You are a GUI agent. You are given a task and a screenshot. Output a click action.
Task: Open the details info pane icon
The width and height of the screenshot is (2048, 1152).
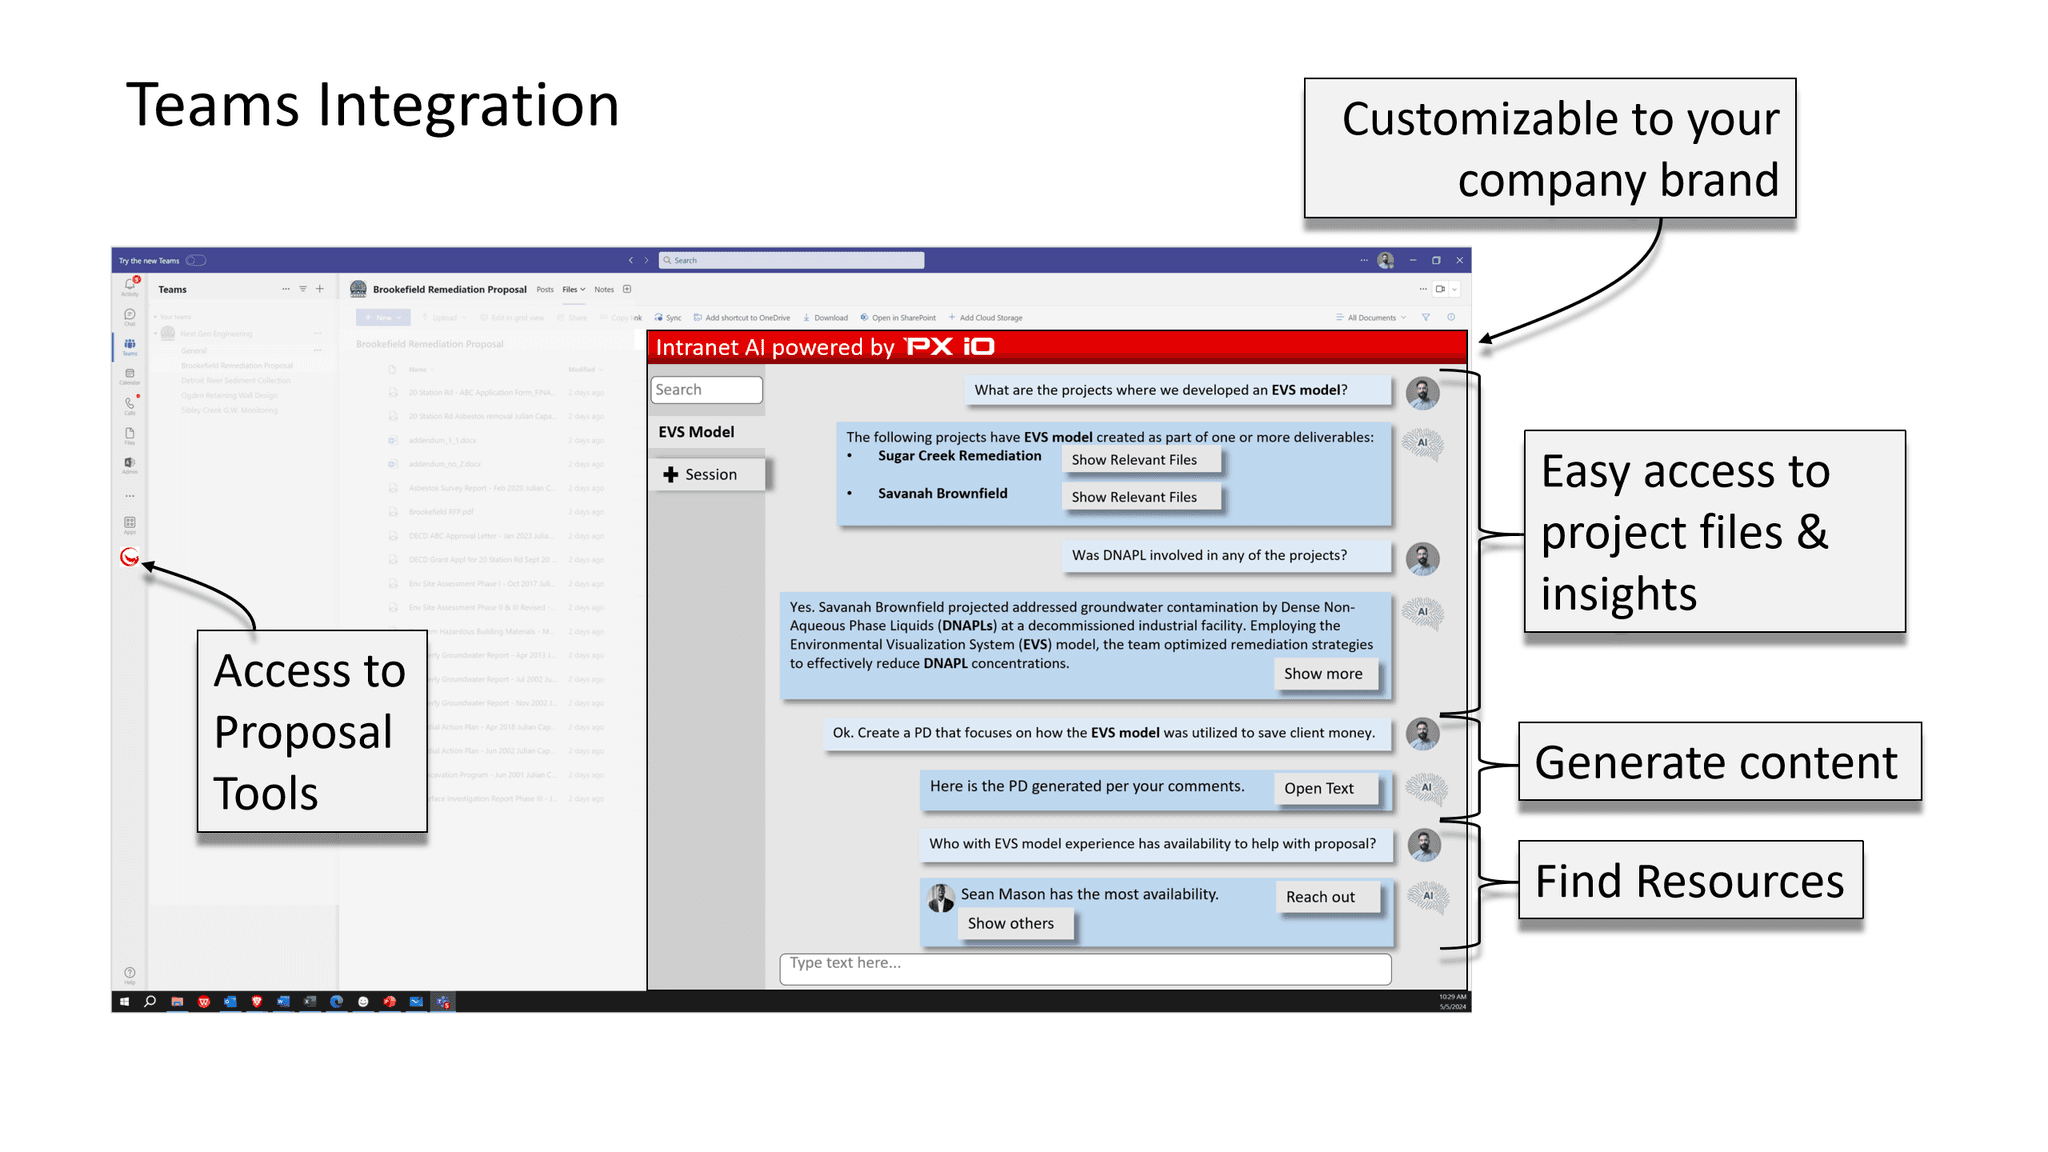tap(1451, 317)
